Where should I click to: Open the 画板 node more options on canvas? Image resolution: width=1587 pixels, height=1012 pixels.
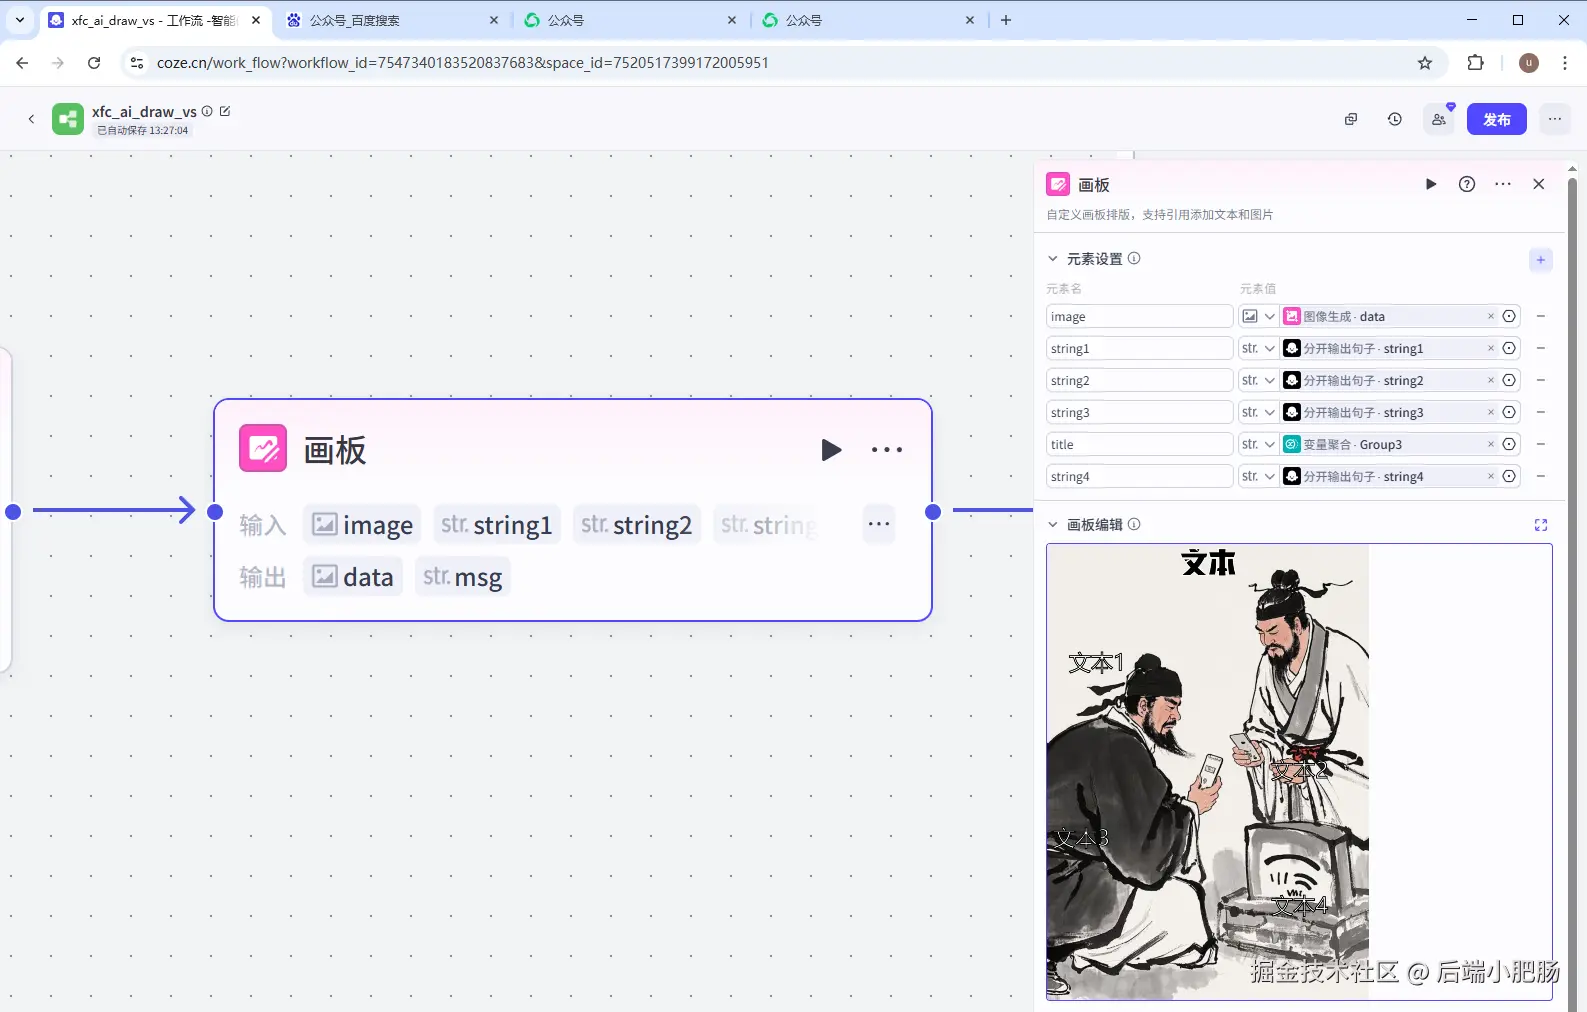click(887, 450)
